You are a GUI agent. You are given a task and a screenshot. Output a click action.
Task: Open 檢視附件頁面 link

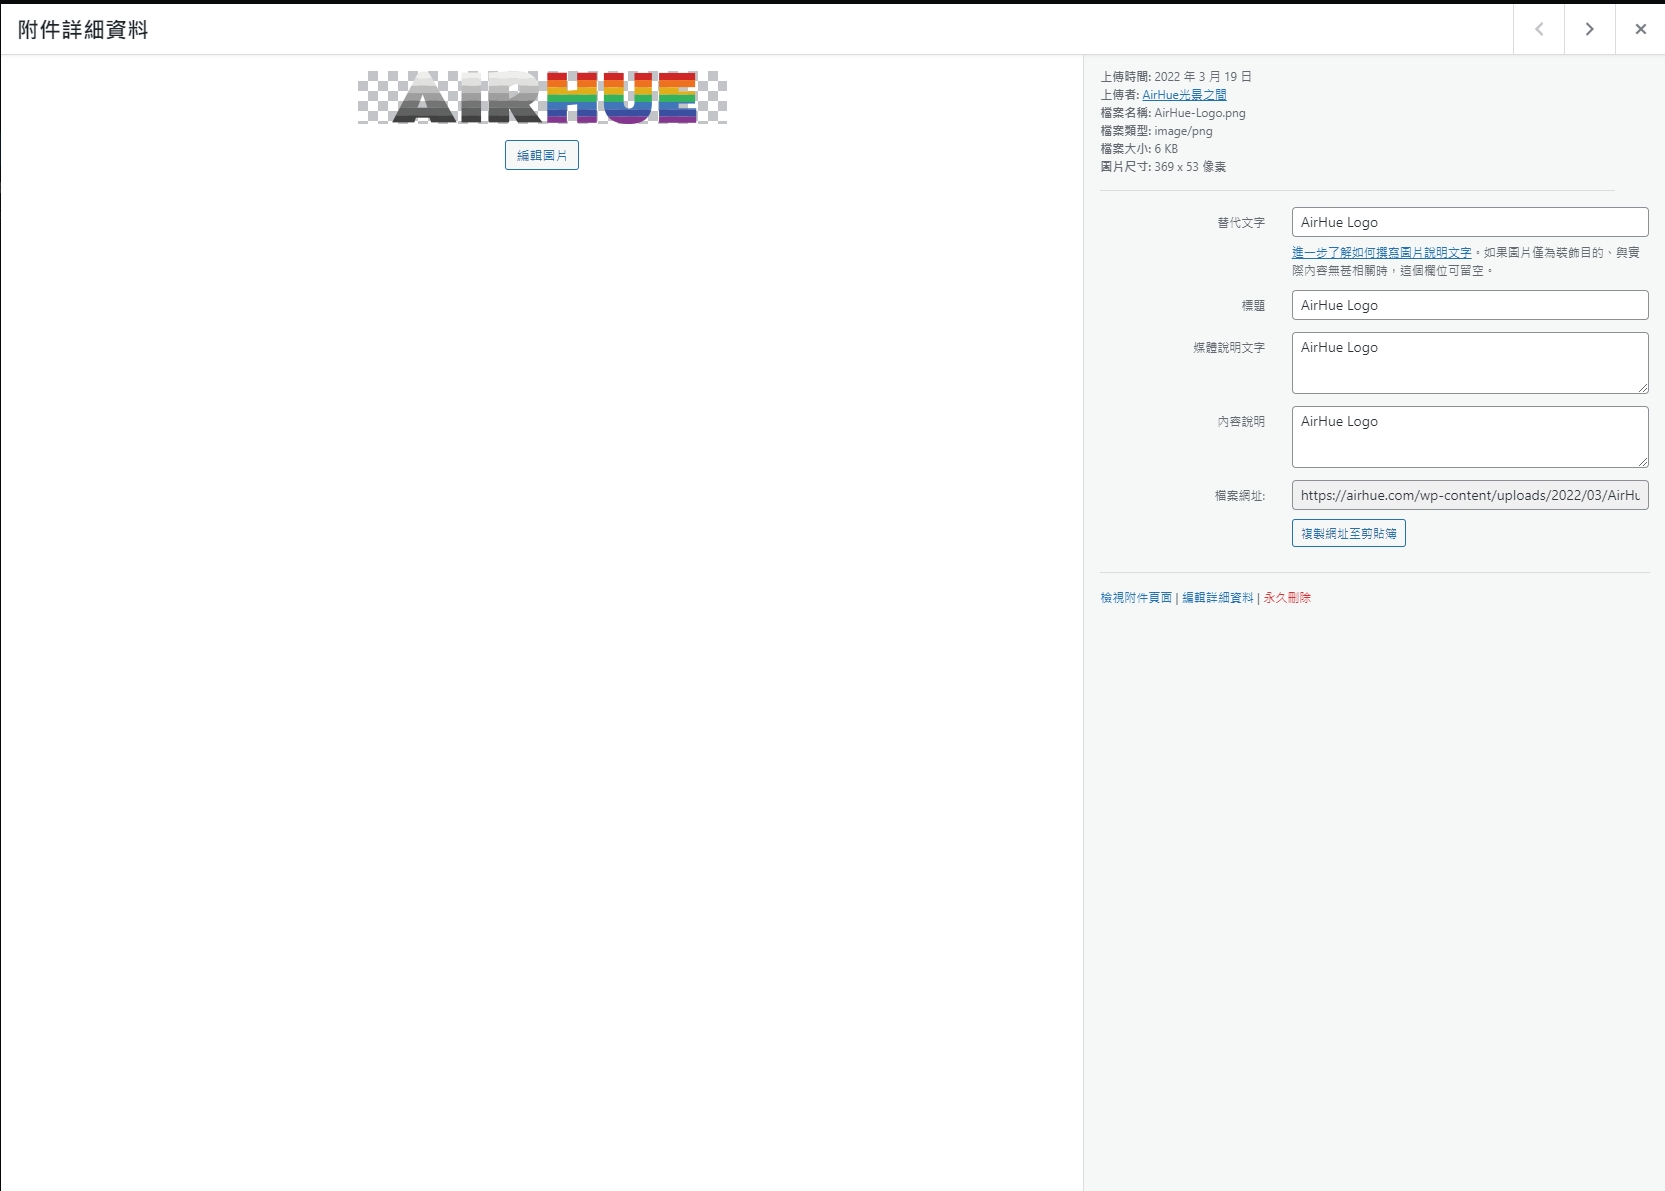click(1136, 598)
